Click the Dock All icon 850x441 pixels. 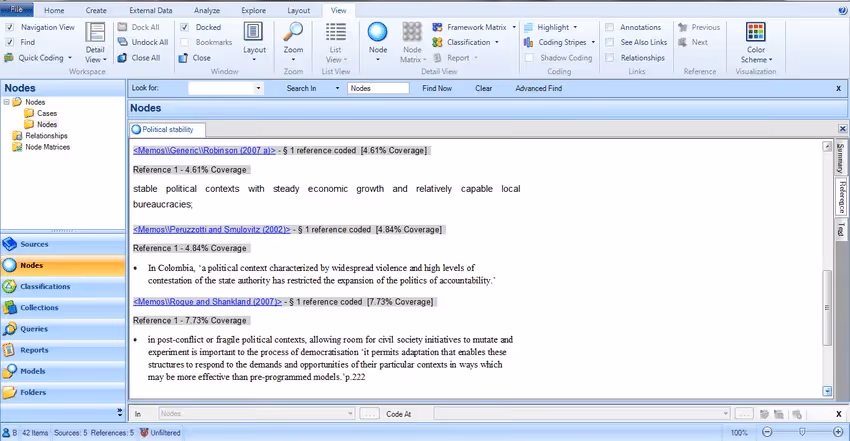[x=123, y=27]
